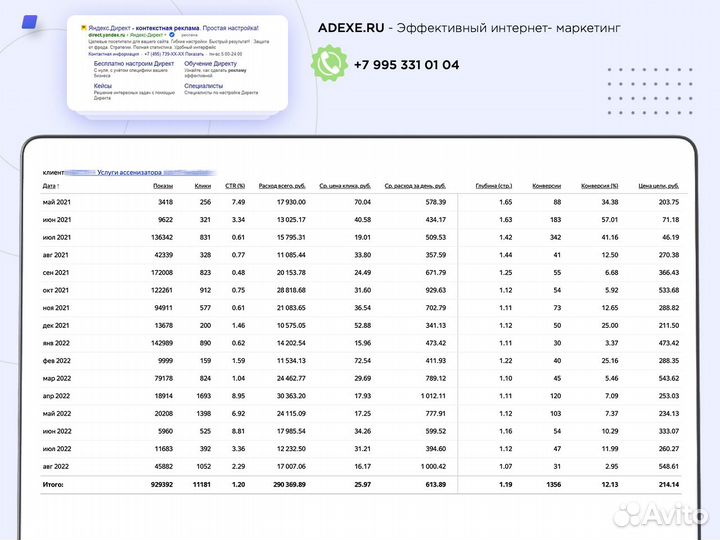Viewport: 720px width, 540px height.
Task: Click the Цена цели, руб. column header
Action: coord(658,186)
